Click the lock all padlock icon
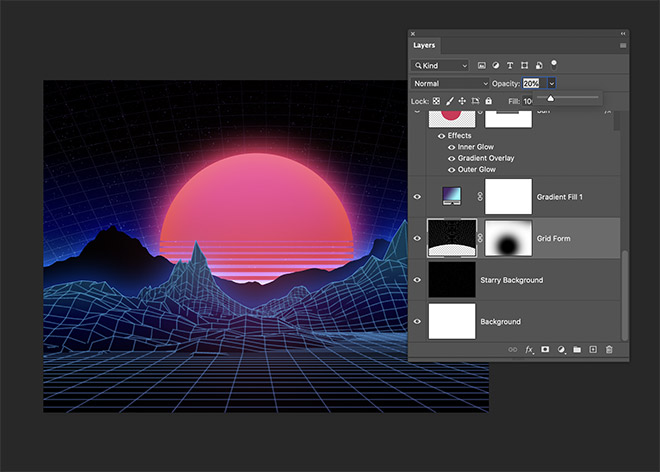The image size is (660, 472). click(x=488, y=101)
